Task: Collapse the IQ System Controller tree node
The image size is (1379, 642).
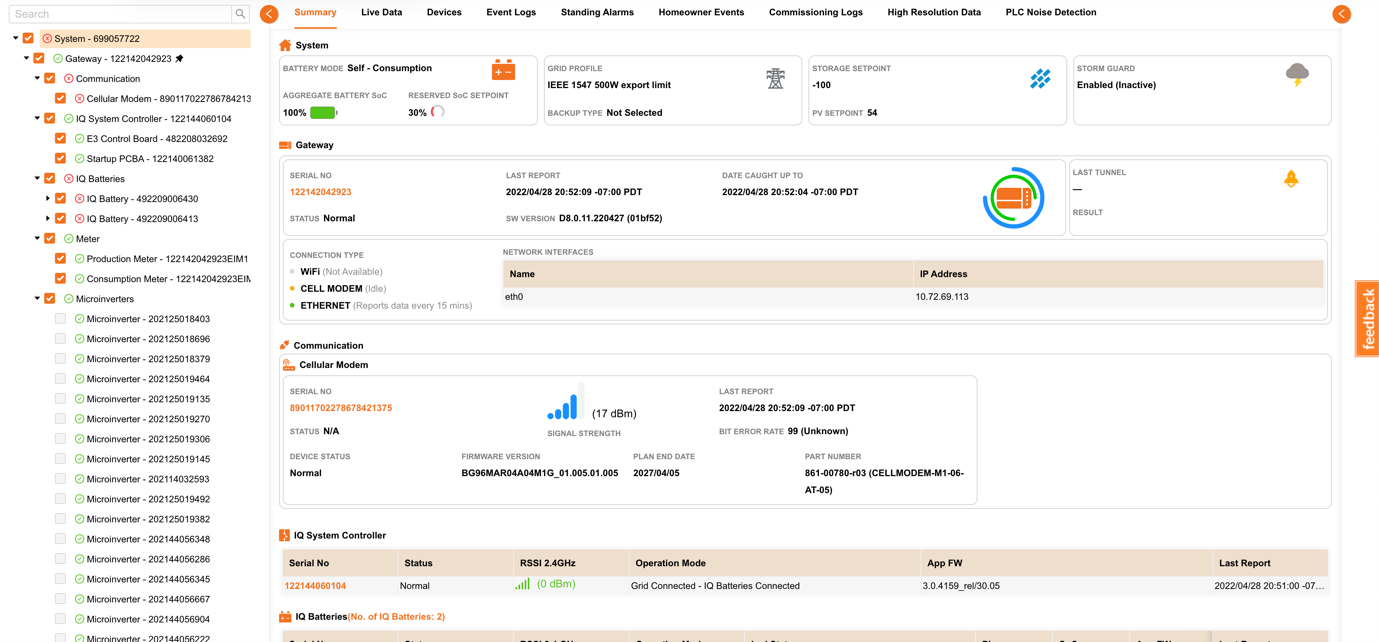Action: 38,119
